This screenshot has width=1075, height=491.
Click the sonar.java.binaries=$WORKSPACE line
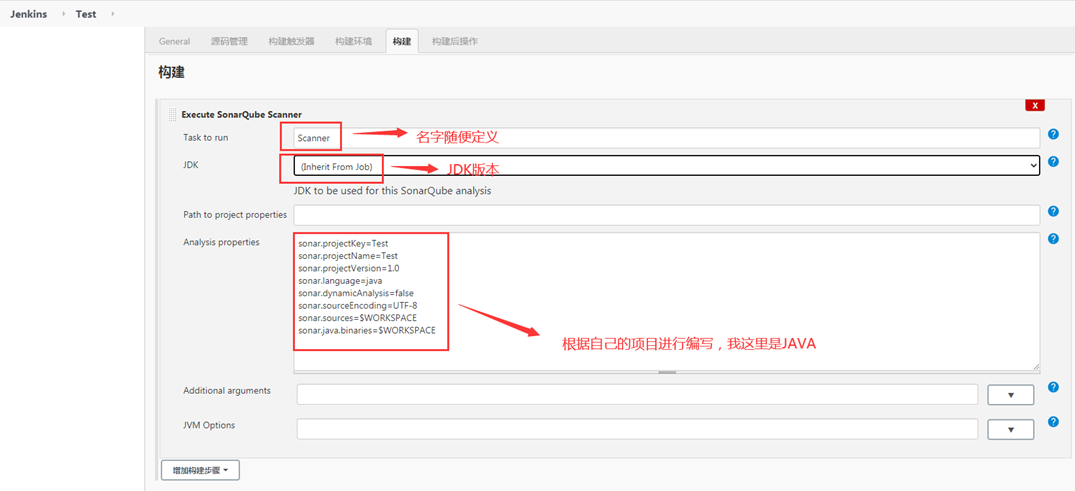[x=367, y=330]
